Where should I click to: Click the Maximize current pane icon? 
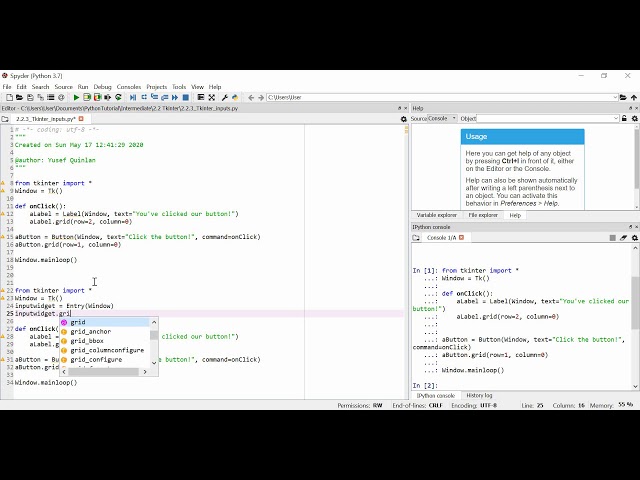click(x=200, y=97)
